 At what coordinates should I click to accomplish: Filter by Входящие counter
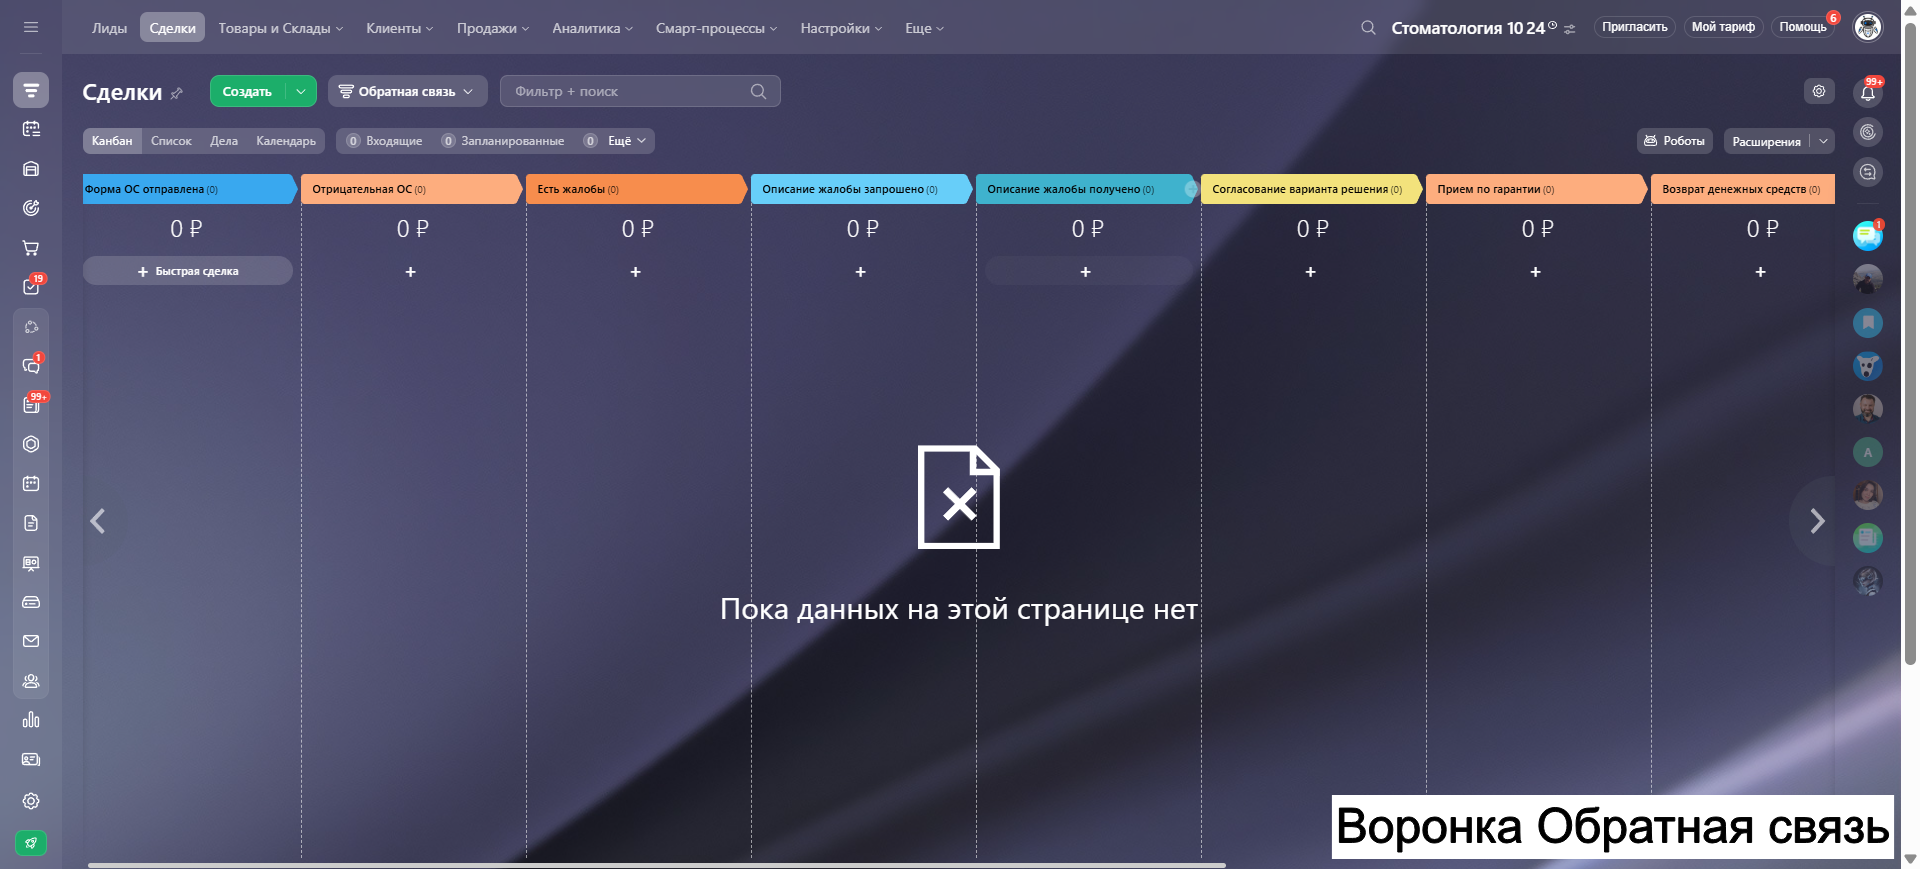click(x=384, y=141)
